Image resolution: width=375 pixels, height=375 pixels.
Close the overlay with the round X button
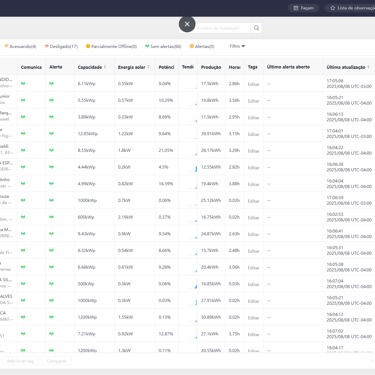click(x=187, y=24)
